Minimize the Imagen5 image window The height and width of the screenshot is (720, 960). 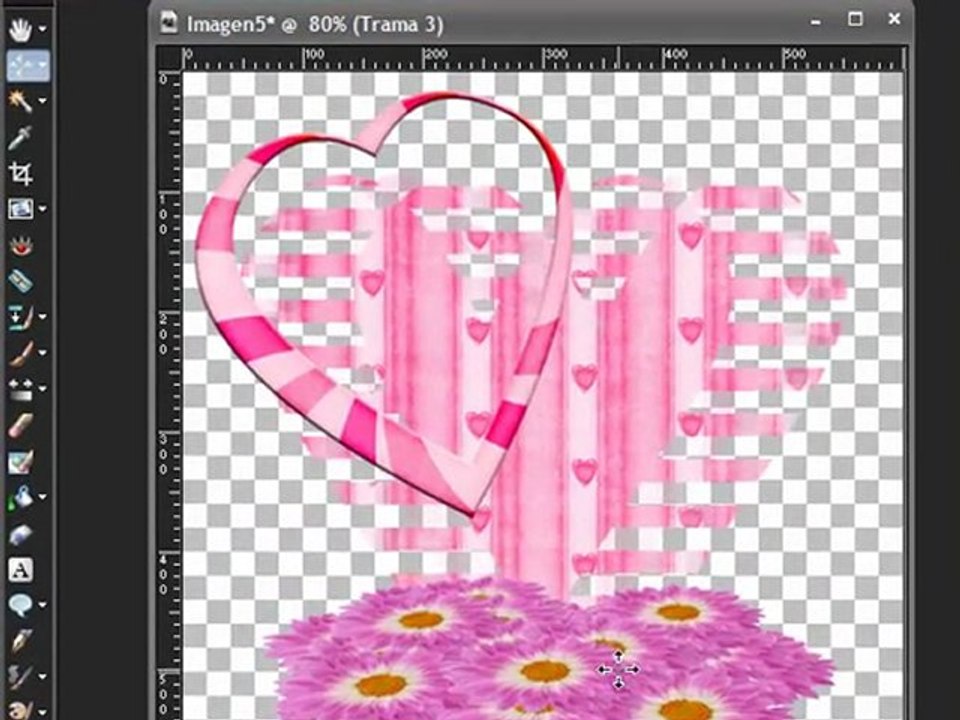816,22
